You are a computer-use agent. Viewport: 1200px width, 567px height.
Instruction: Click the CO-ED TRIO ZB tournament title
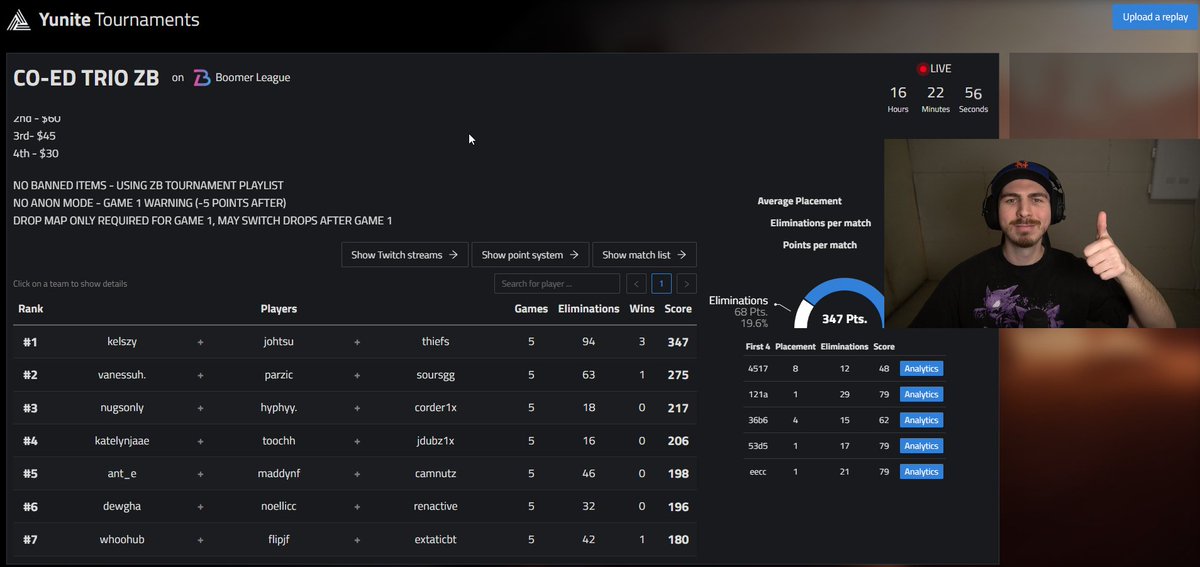(x=86, y=78)
